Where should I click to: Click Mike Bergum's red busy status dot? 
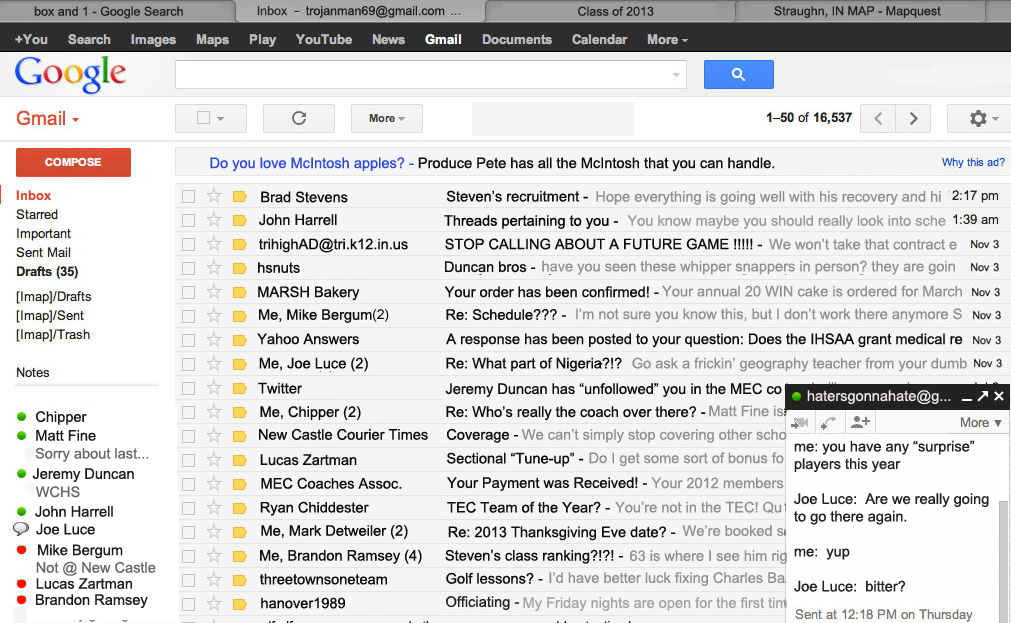[x=21, y=550]
